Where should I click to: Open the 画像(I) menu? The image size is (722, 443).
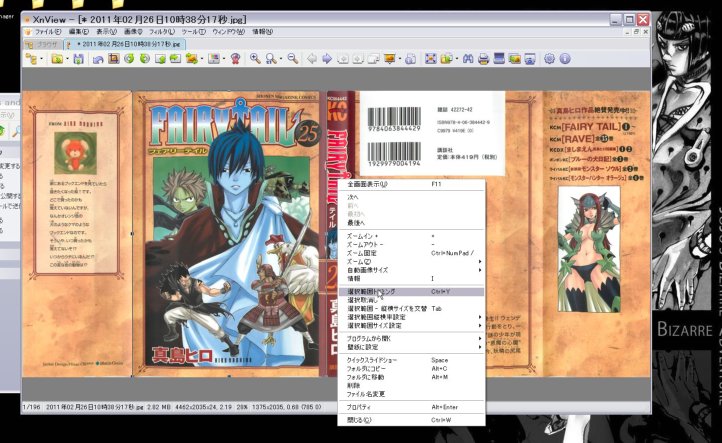pyautogui.click(x=133, y=32)
